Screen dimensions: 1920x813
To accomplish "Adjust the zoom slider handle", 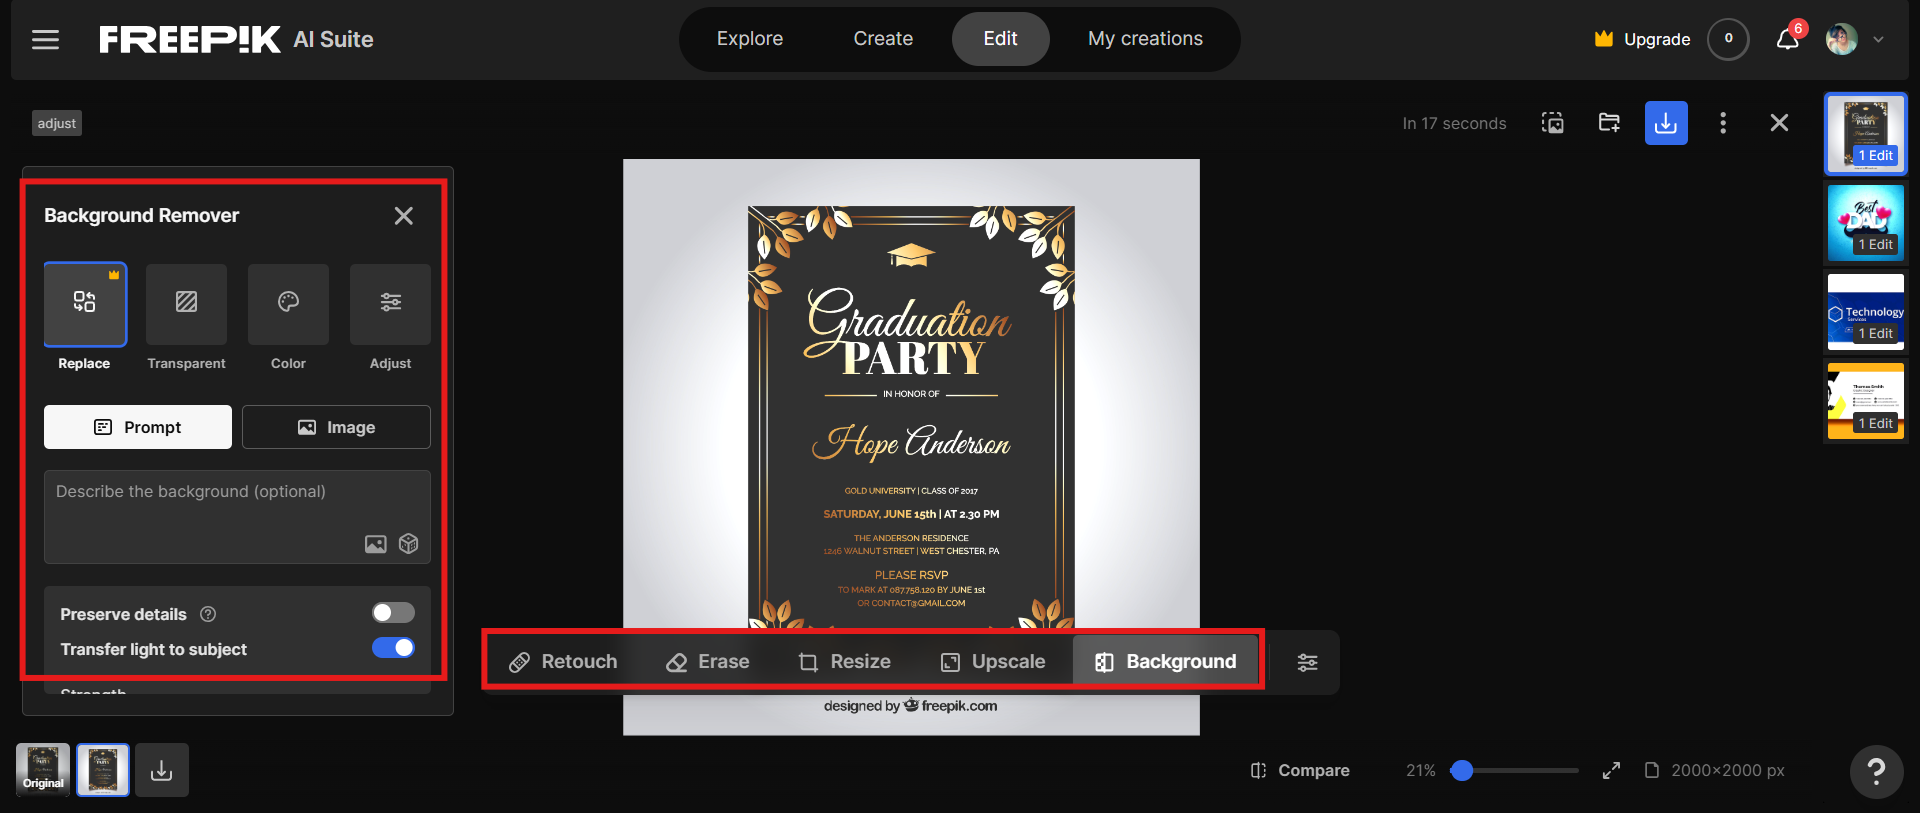I will pos(1462,770).
